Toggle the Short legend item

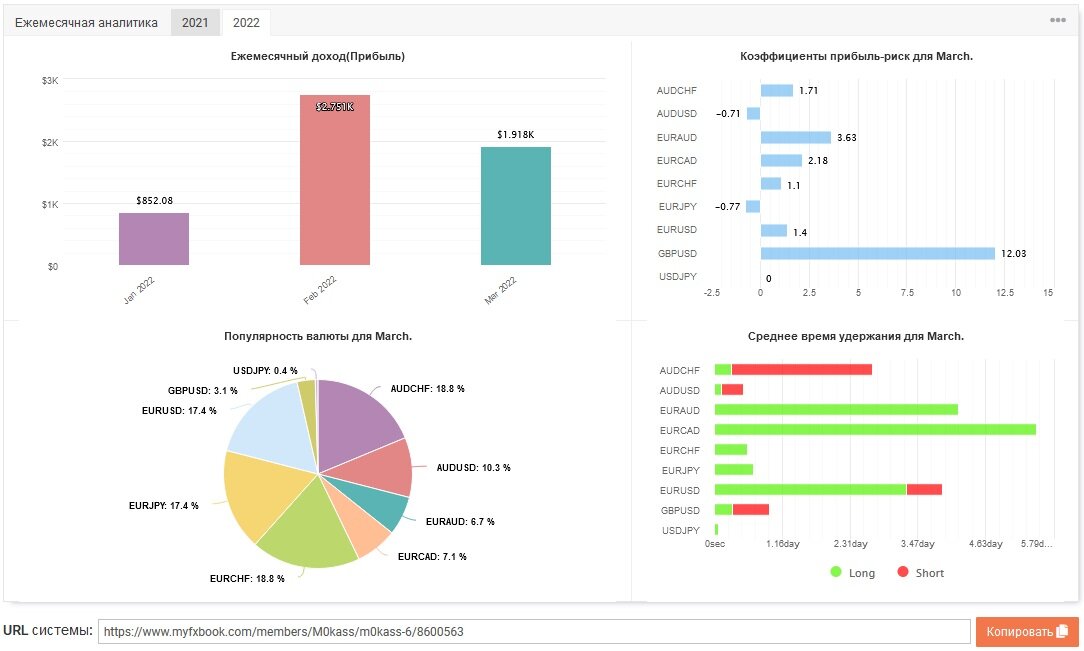pos(920,573)
